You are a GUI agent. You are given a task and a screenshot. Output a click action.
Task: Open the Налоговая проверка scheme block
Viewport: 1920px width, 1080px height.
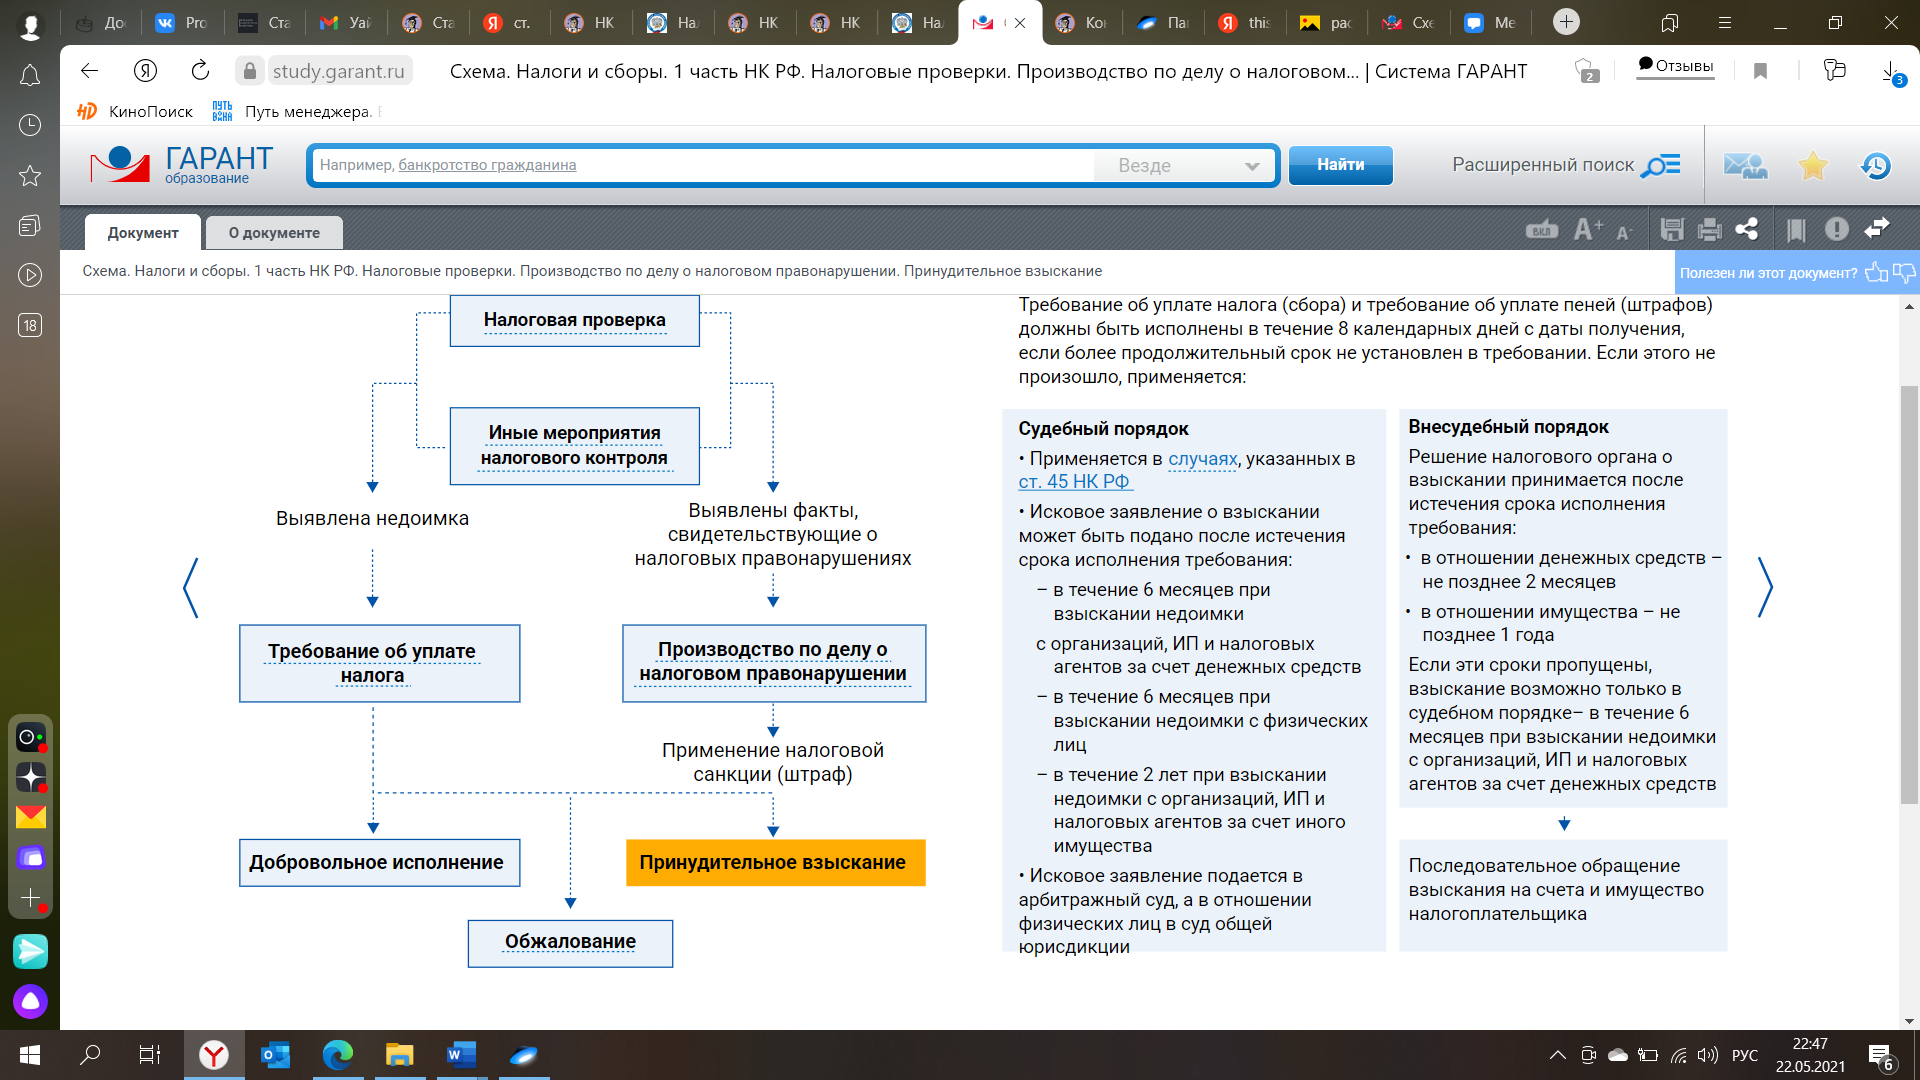pos(574,320)
